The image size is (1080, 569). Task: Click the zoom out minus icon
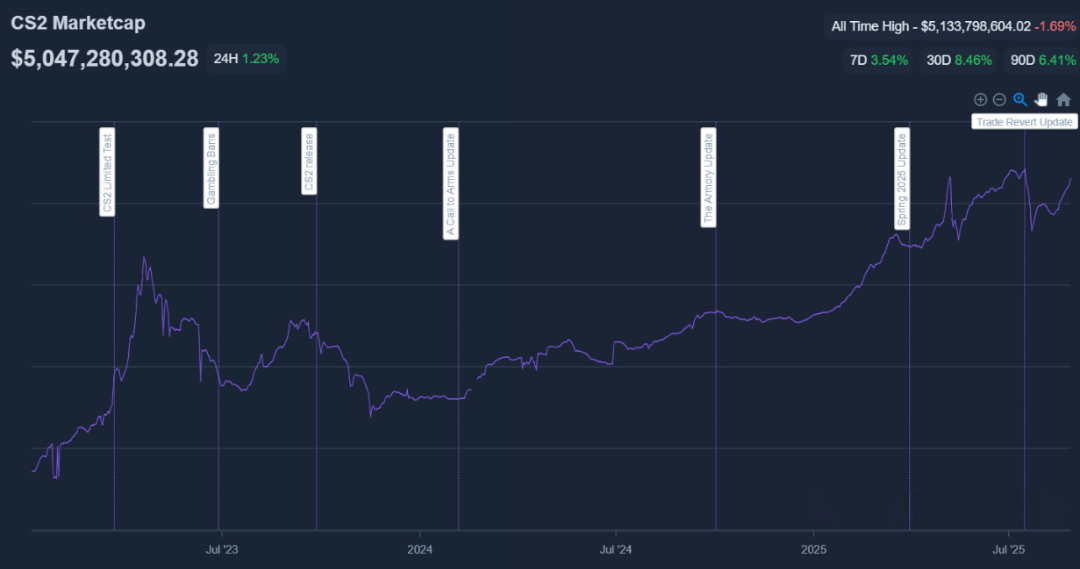(998, 99)
